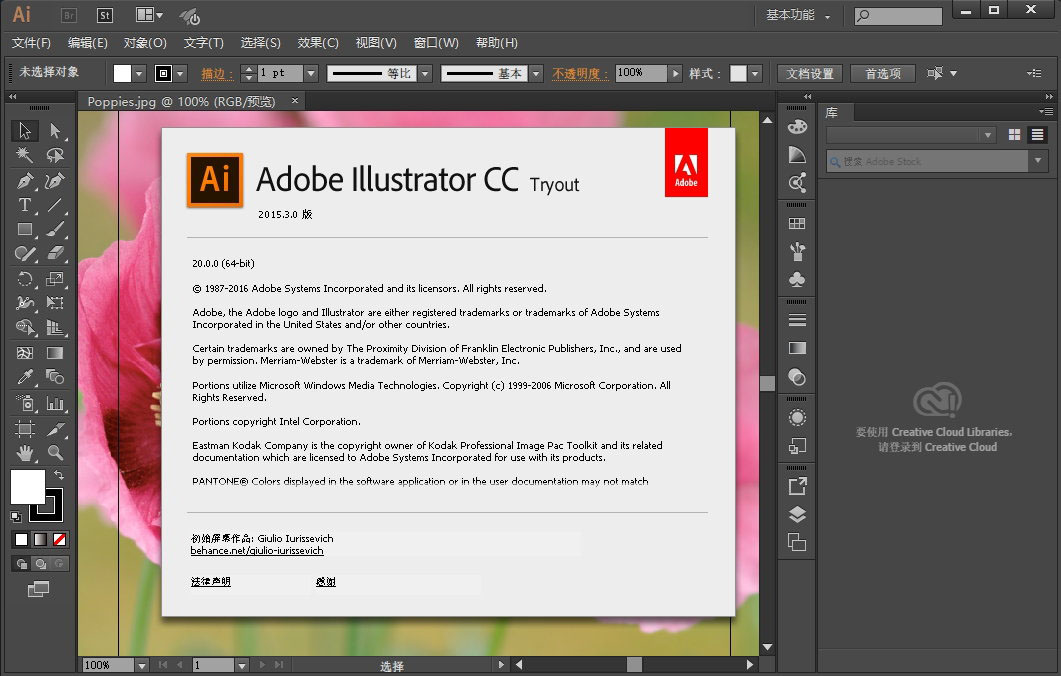
Task: Open the Swatches grid panel icon
Action: click(x=797, y=223)
